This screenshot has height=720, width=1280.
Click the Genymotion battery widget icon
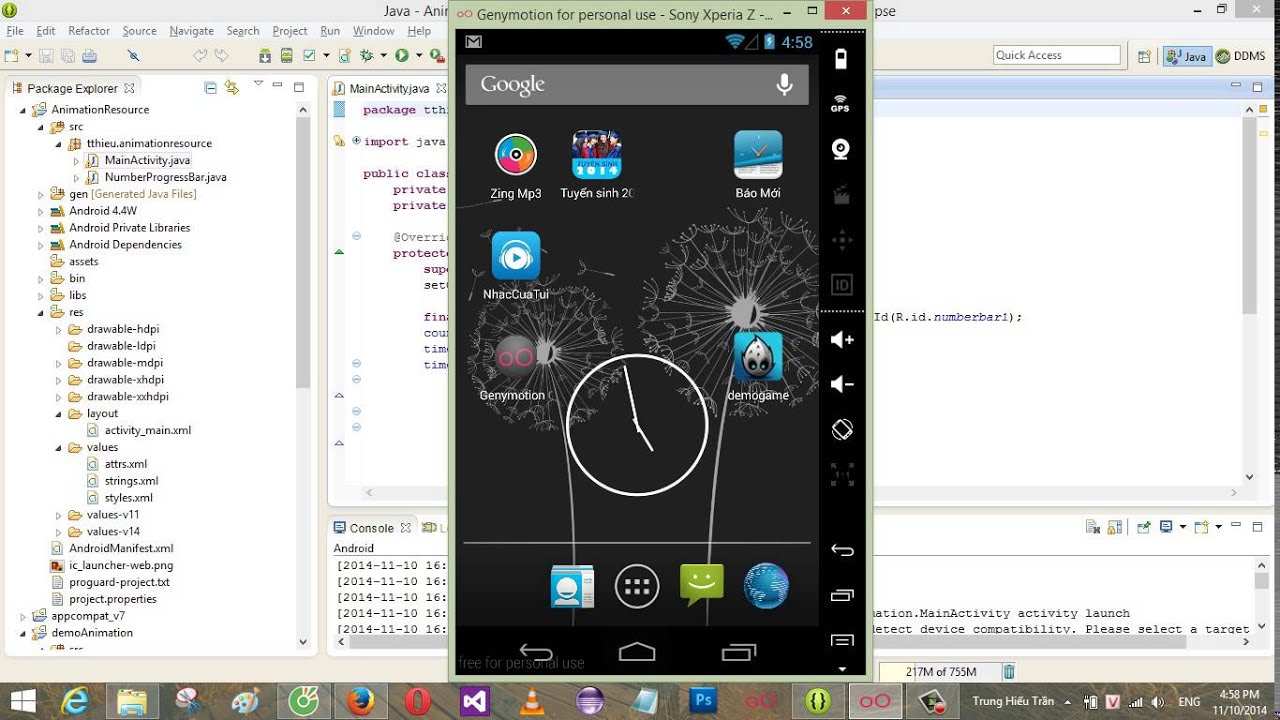pos(841,59)
